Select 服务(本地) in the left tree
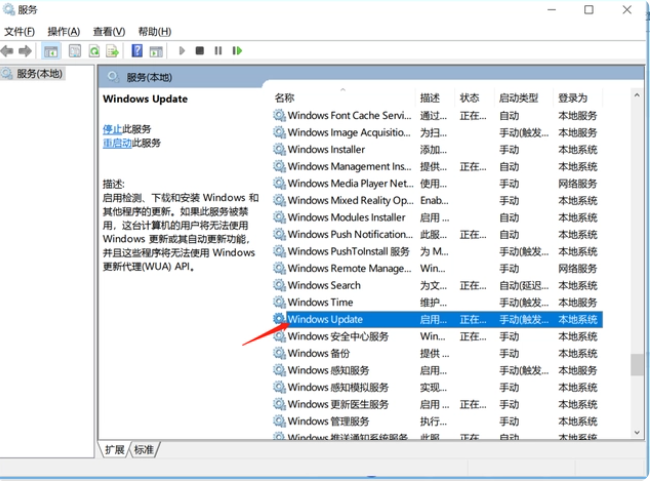Viewport: 651px width, 481px height. [39, 74]
